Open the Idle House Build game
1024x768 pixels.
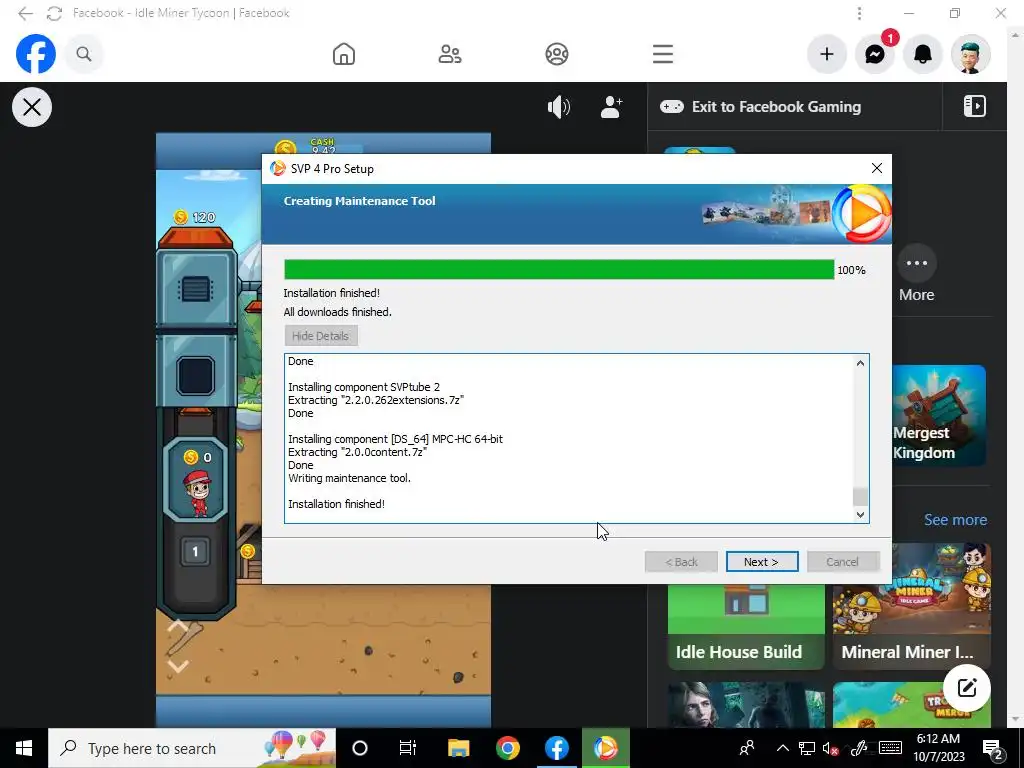[746, 627]
